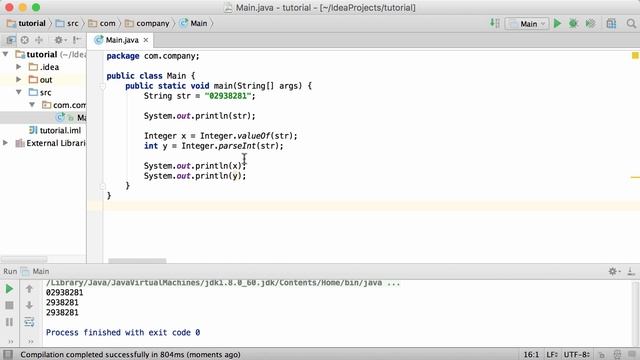Click the Run console vertical scrollbar

(x=636, y=313)
